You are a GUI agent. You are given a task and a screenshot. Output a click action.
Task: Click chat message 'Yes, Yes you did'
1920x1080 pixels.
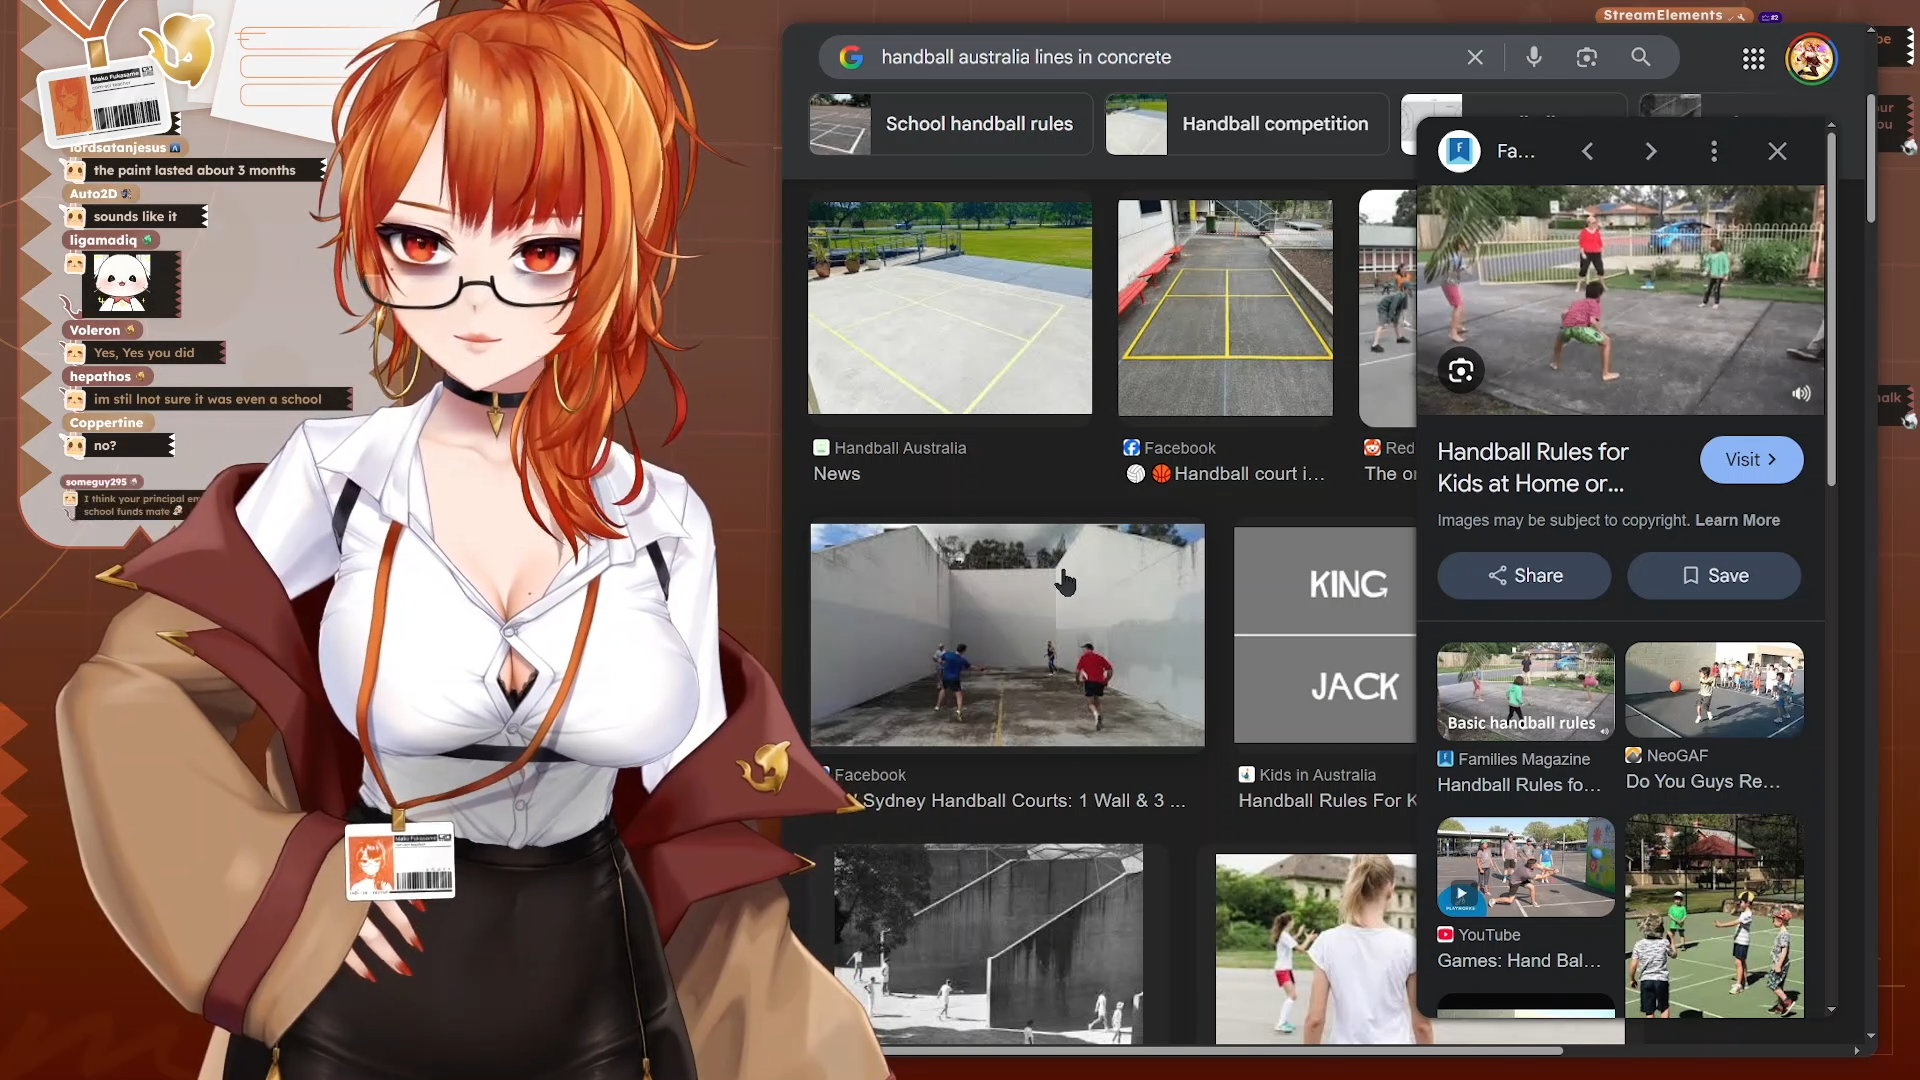click(144, 353)
